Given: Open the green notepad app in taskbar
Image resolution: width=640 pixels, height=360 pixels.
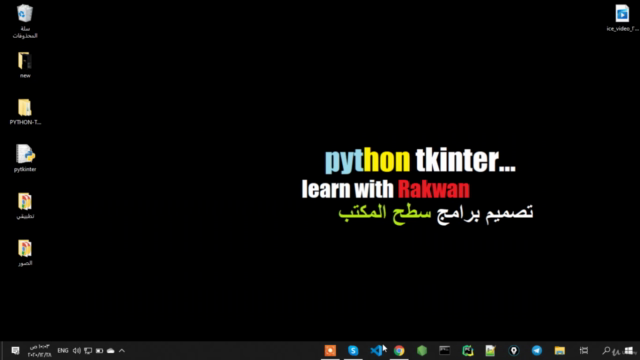Looking at the screenshot, I should 490,351.
